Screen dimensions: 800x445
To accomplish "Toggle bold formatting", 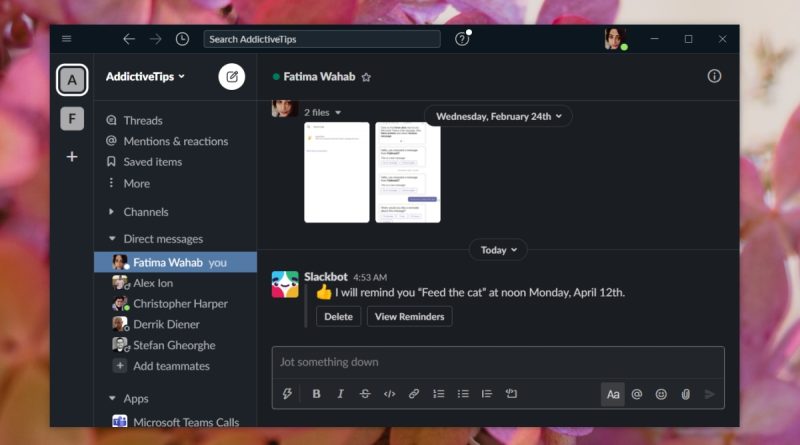I will (x=316, y=393).
